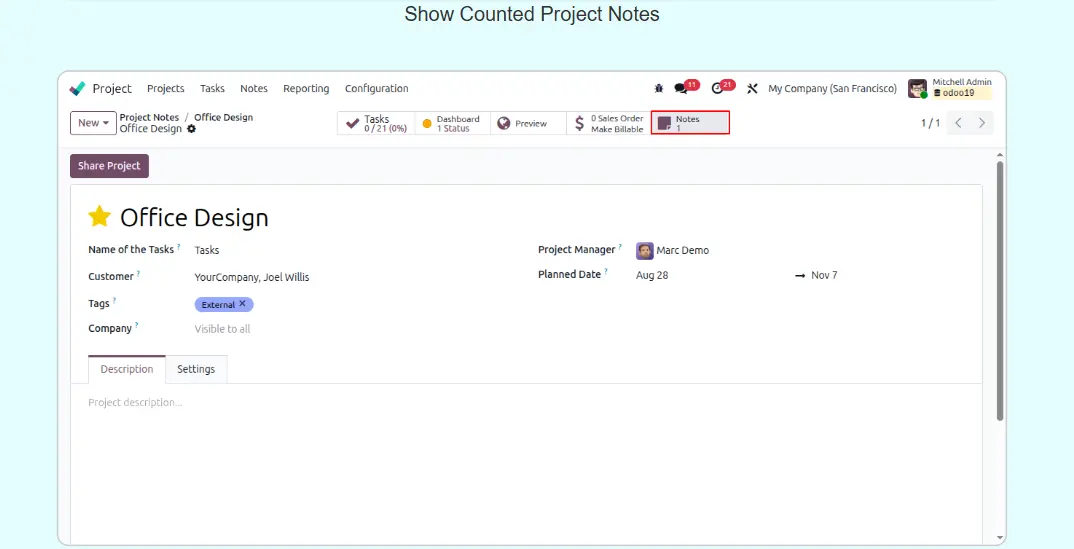Click the Share Project button

point(109,166)
